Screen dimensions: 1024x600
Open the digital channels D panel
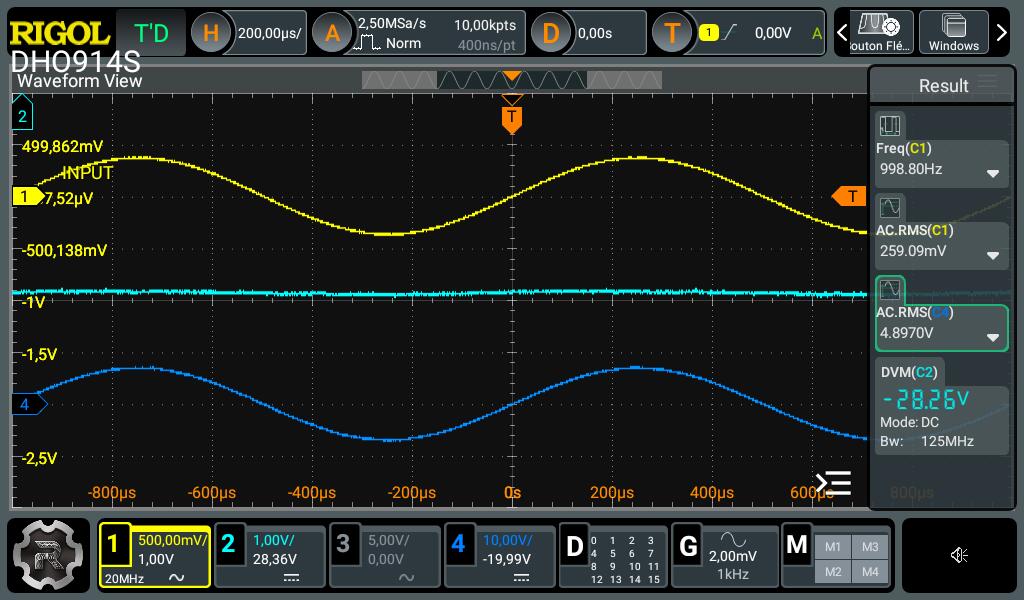click(x=574, y=546)
